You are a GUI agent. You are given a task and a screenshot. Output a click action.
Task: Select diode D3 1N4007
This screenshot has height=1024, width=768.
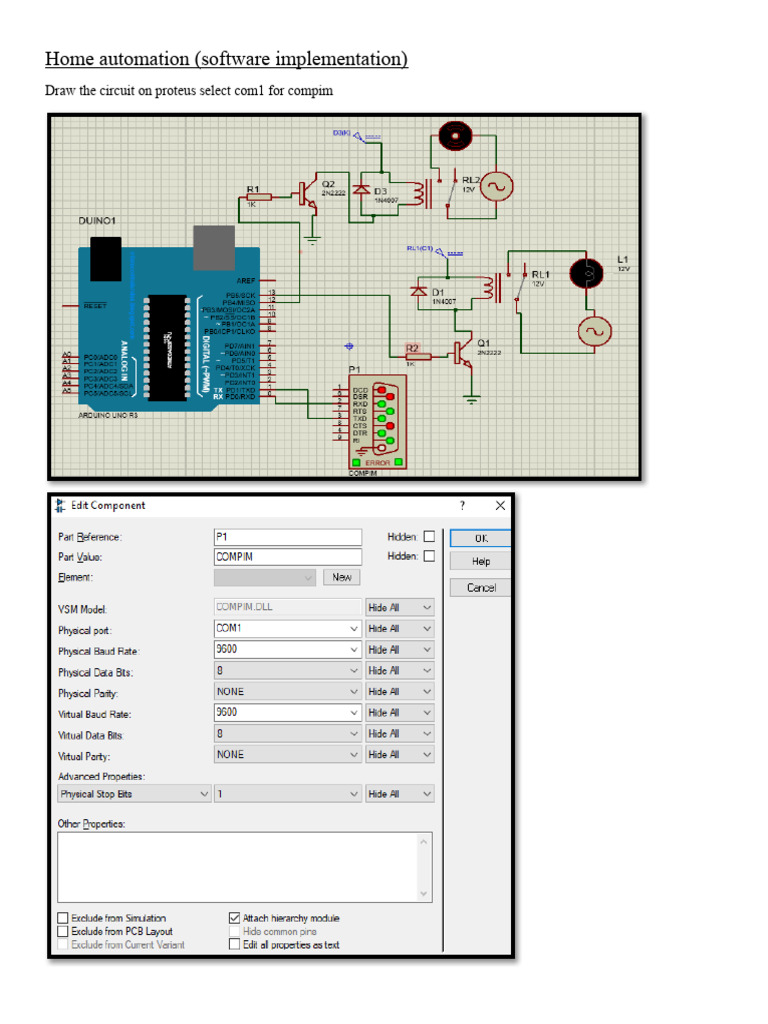(361, 190)
